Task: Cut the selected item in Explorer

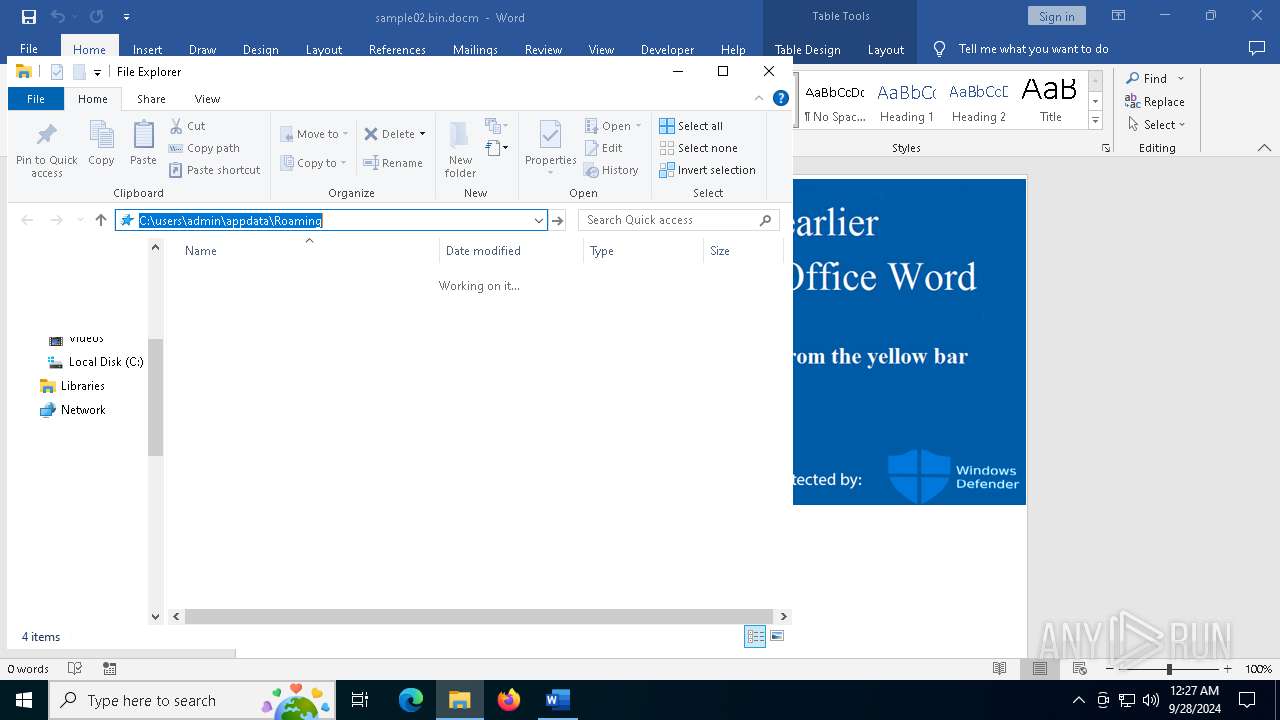Action: coord(187,126)
